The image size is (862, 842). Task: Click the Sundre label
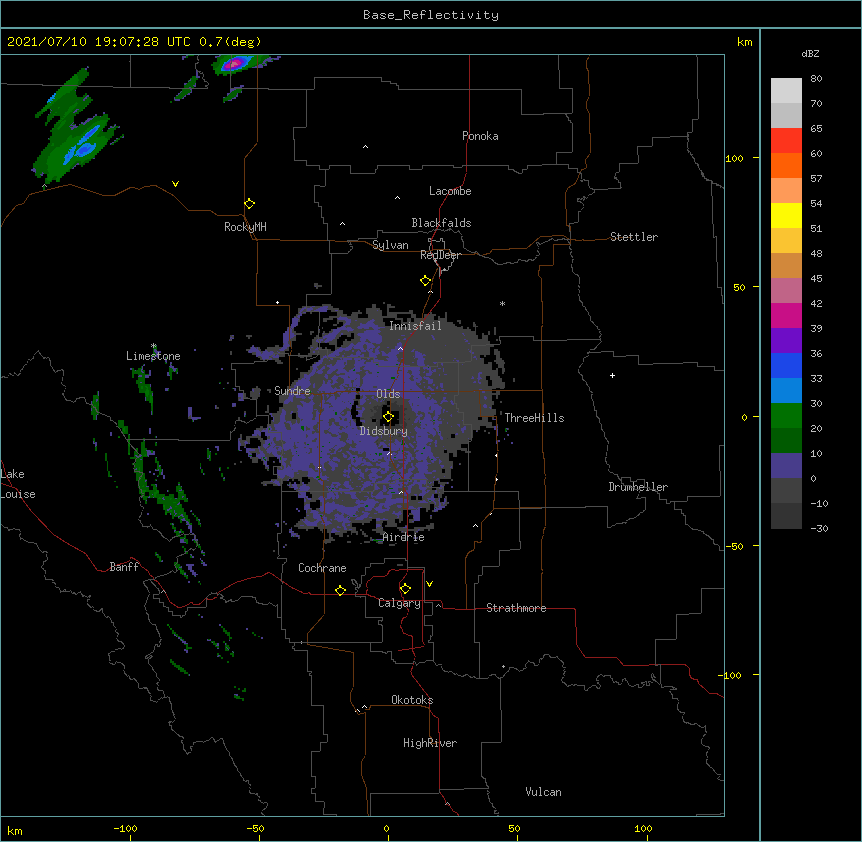pyautogui.click(x=292, y=391)
